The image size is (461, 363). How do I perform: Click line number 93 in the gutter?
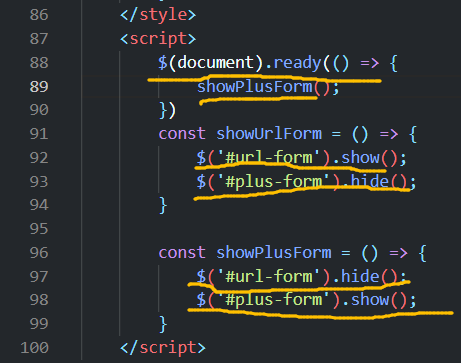tap(39, 182)
